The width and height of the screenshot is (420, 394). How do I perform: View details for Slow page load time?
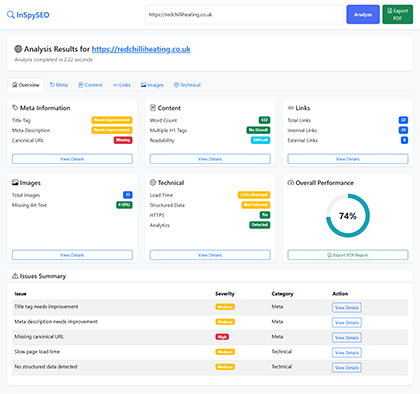tap(347, 352)
